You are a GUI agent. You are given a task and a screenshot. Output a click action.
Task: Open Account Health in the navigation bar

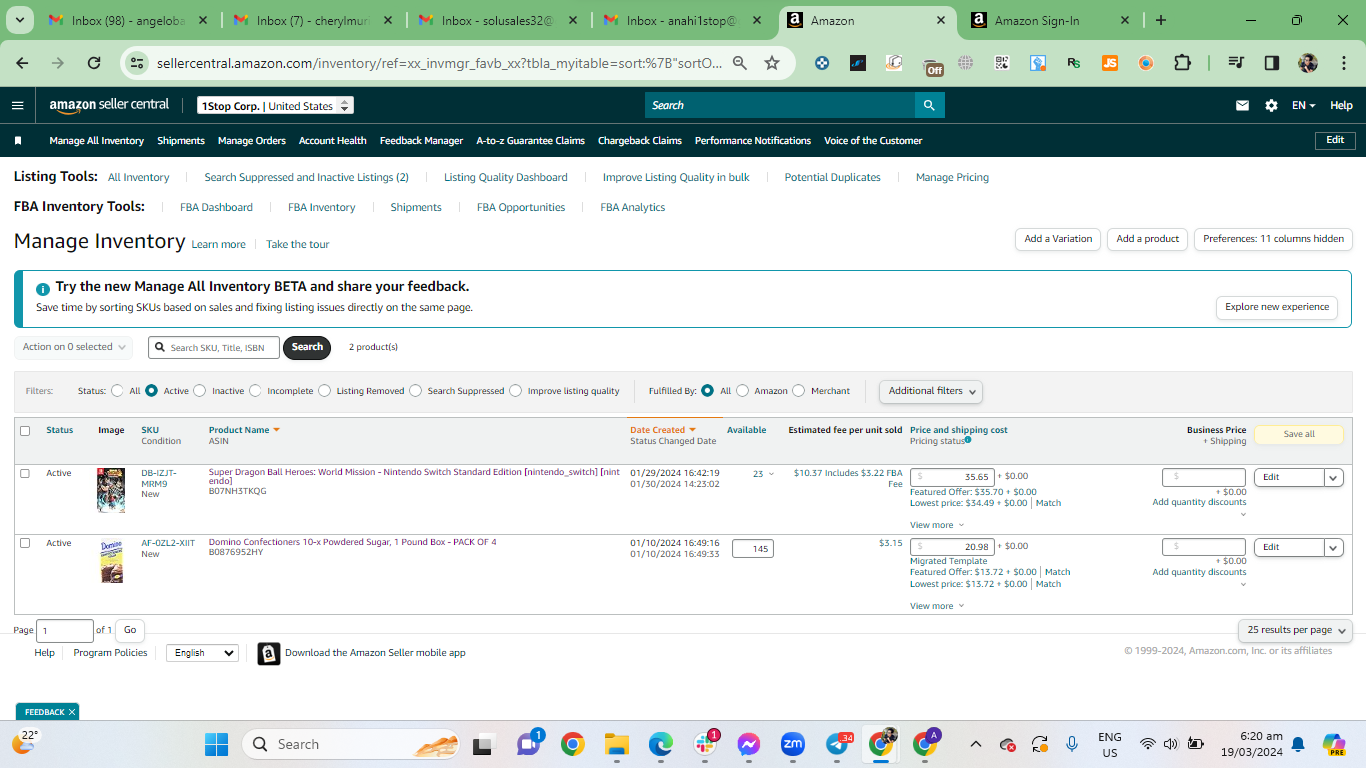pyautogui.click(x=333, y=141)
